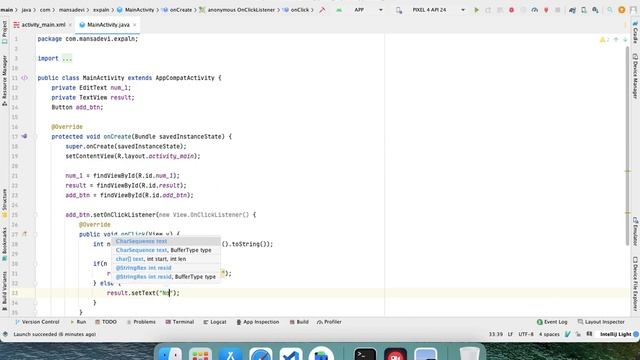Click the onCreate breadcrumb in navigation bar

[178, 10]
